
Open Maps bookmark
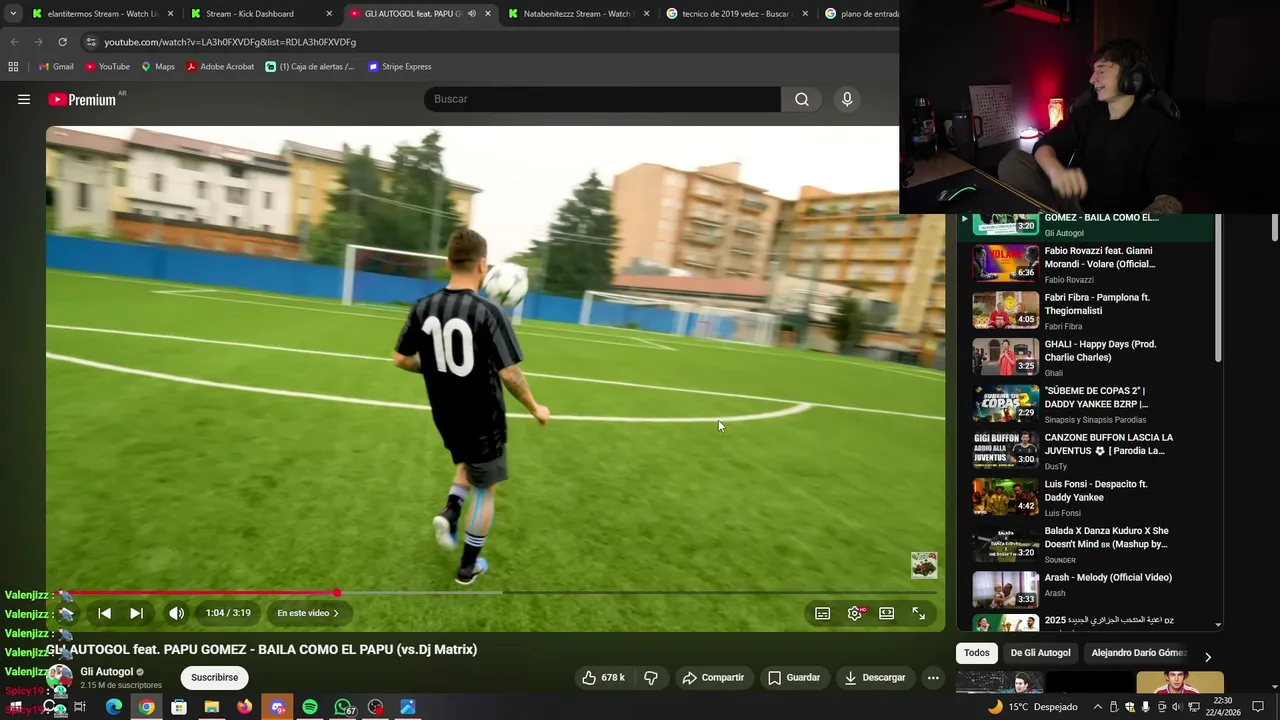tap(158, 67)
